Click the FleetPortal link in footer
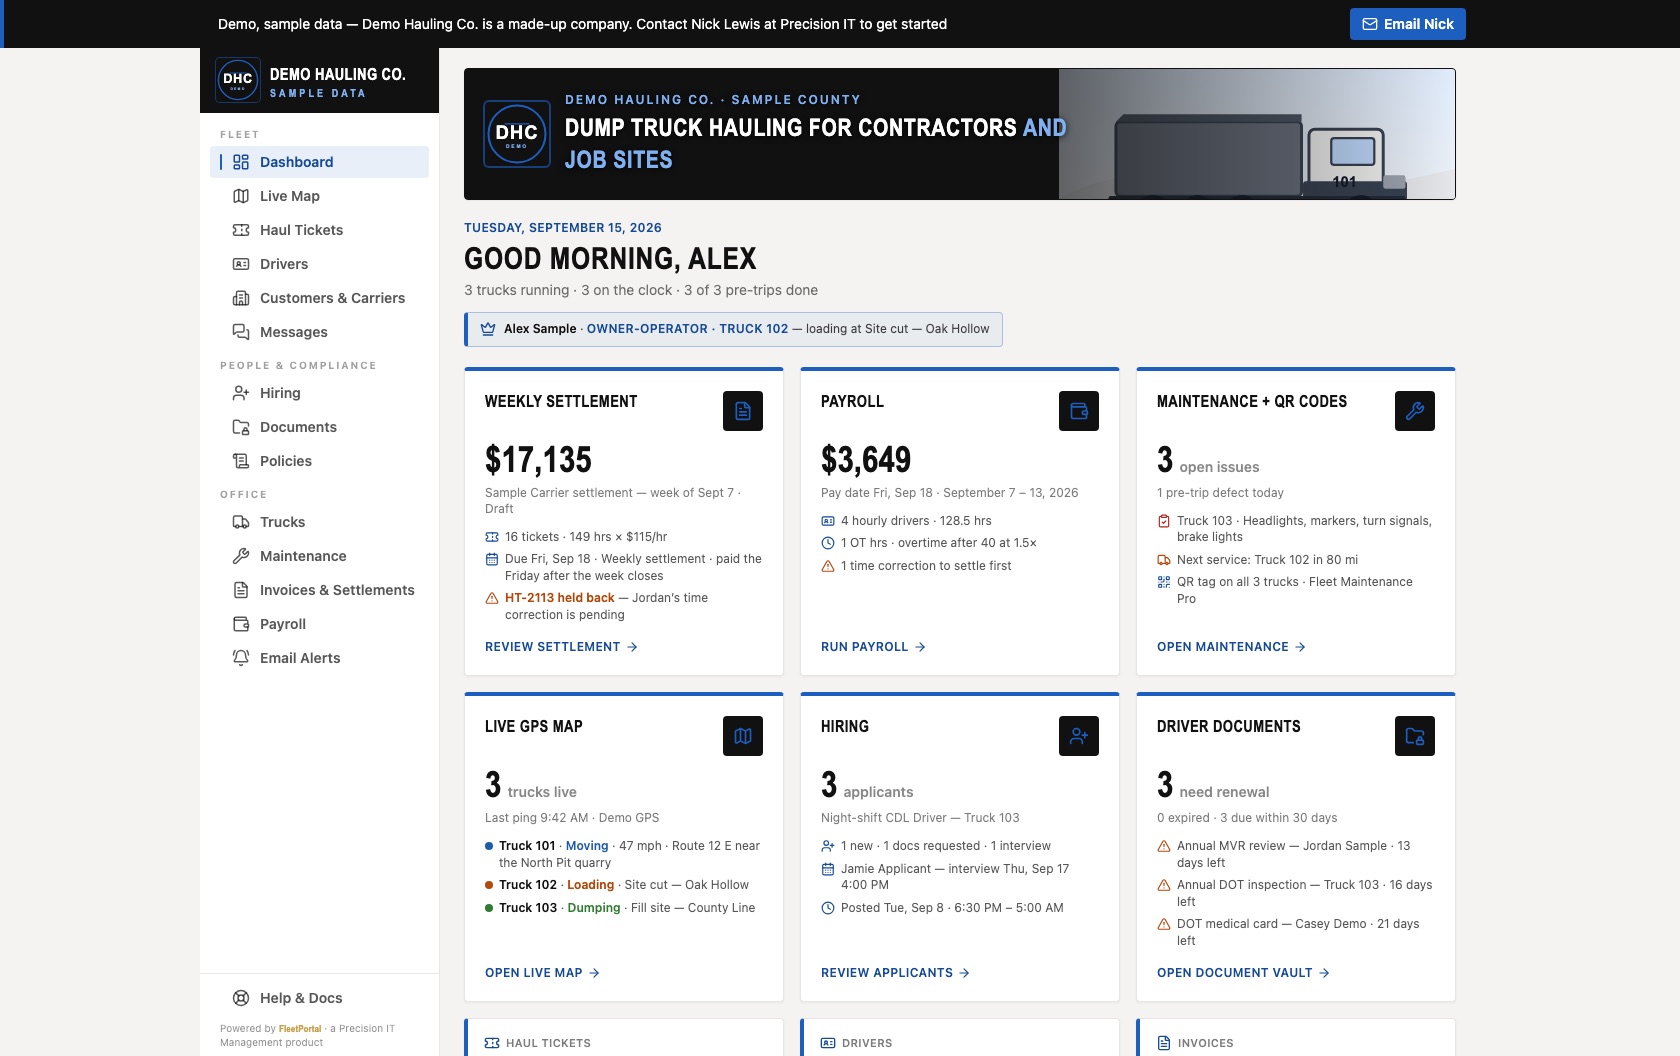Image resolution: width=1680 pixels, height=1056 pixels. (300, 1029)
